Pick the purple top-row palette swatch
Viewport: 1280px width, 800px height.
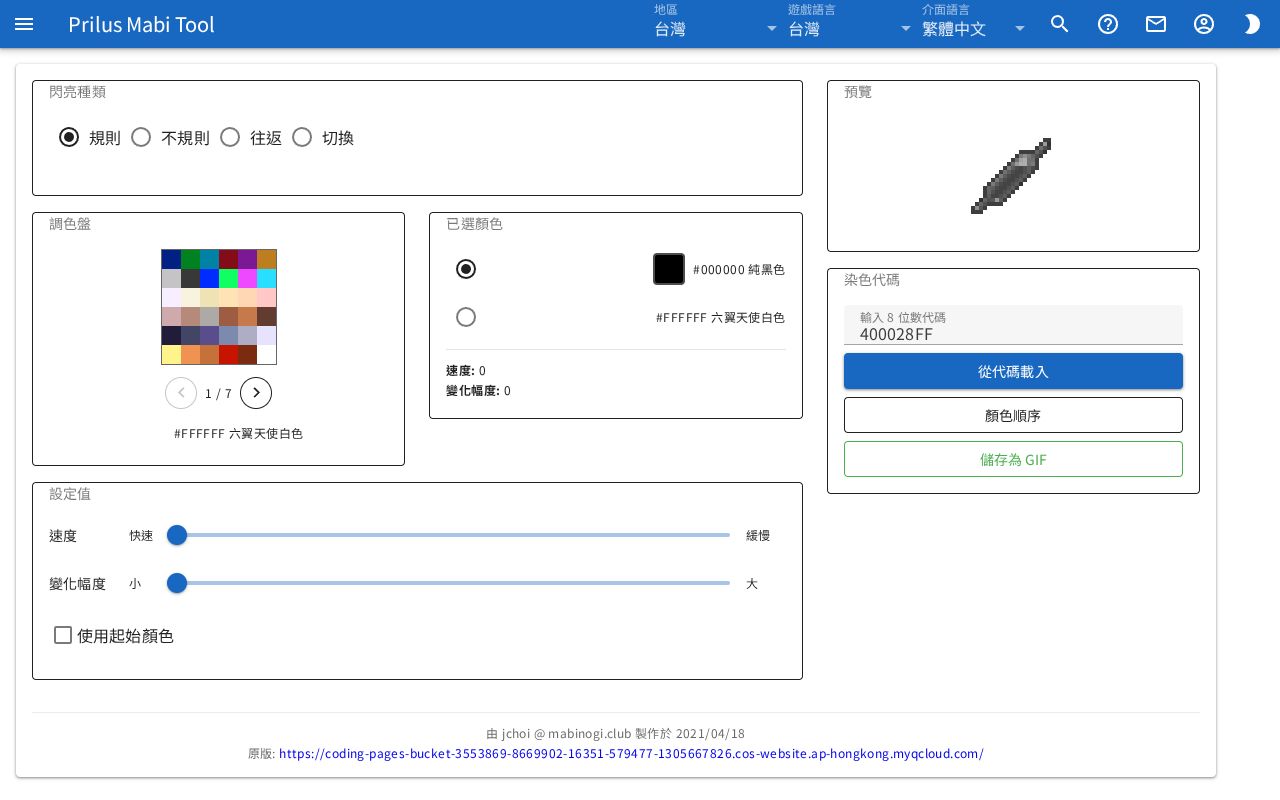[x=247, y=260]
